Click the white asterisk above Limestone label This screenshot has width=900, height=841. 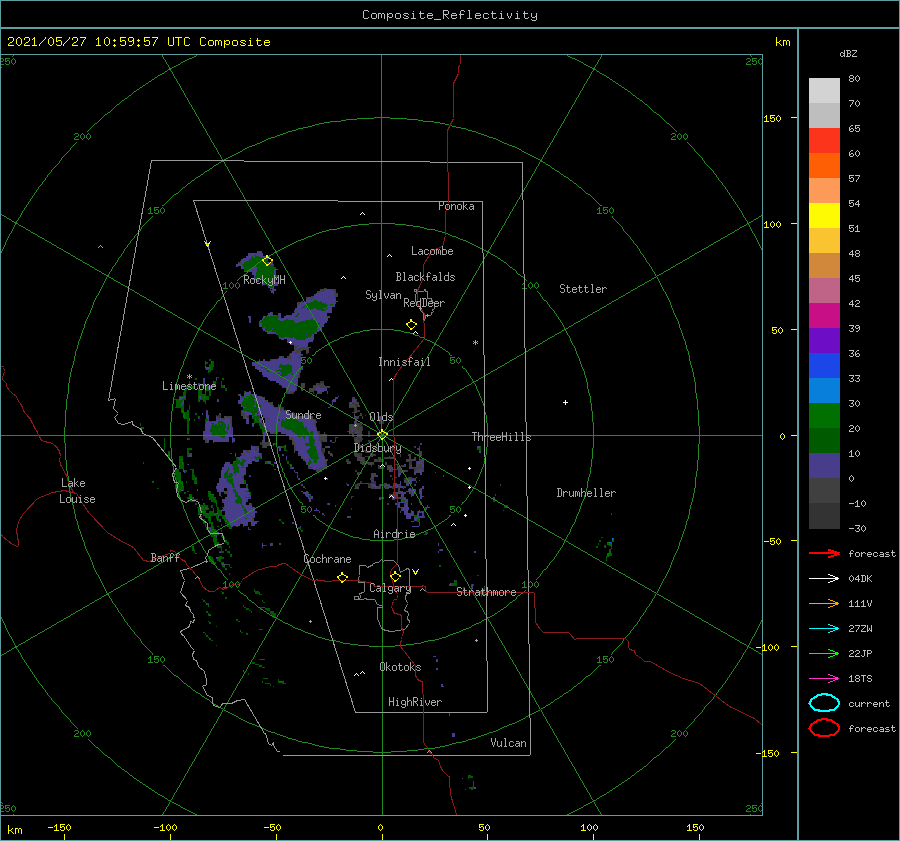coord(189,377)
